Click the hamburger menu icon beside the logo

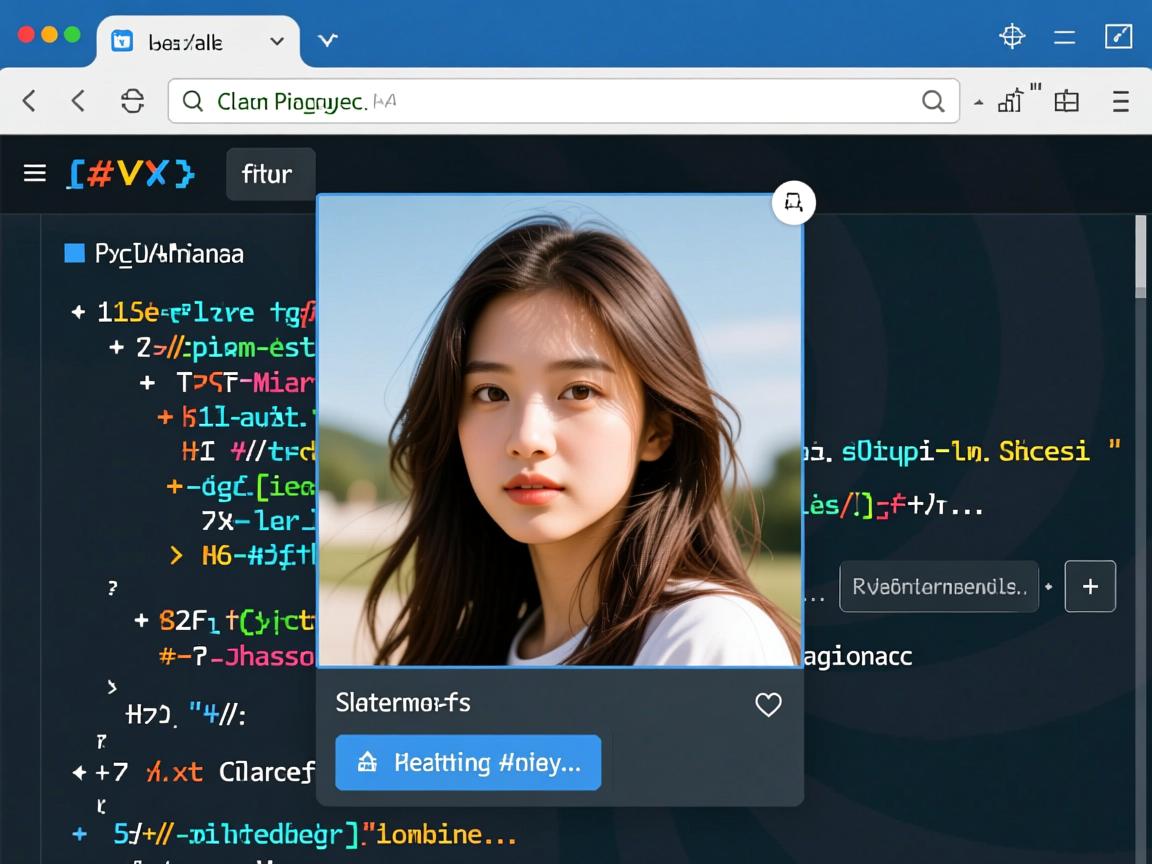pos(35,174)
